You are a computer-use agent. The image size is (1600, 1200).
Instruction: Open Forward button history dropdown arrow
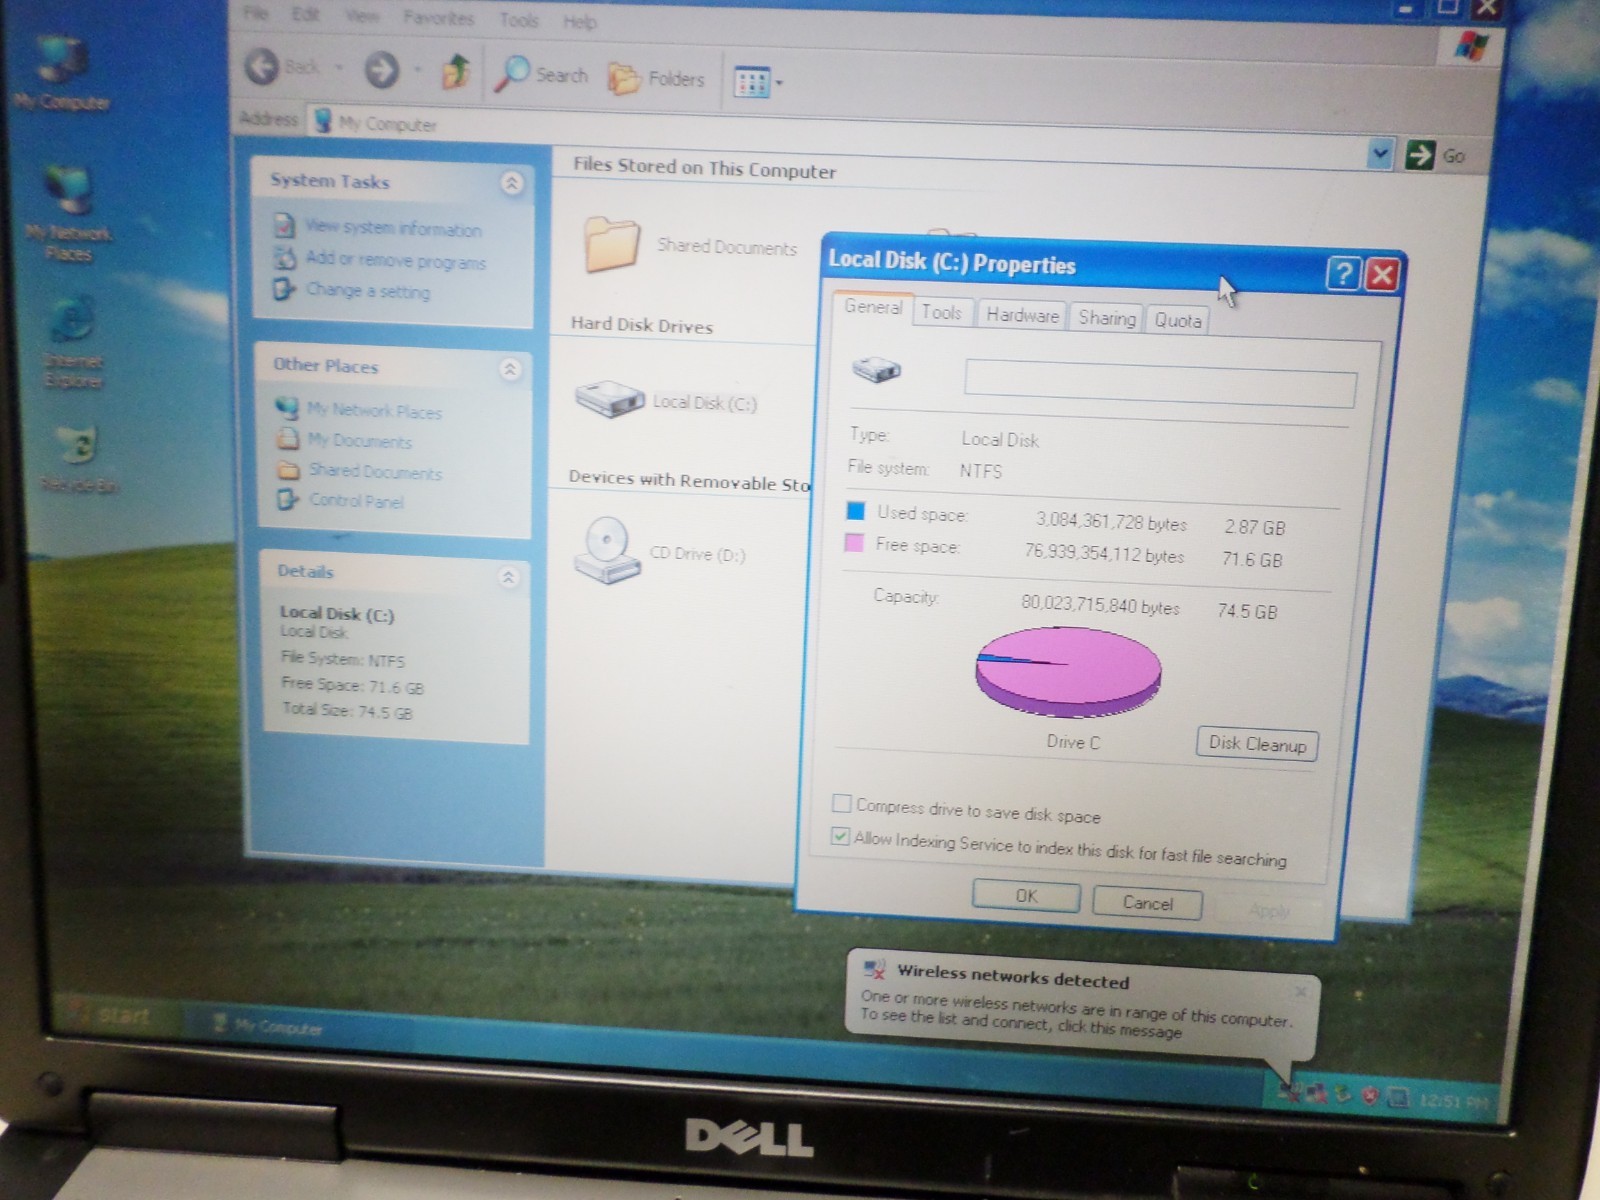tap(417, 71)
